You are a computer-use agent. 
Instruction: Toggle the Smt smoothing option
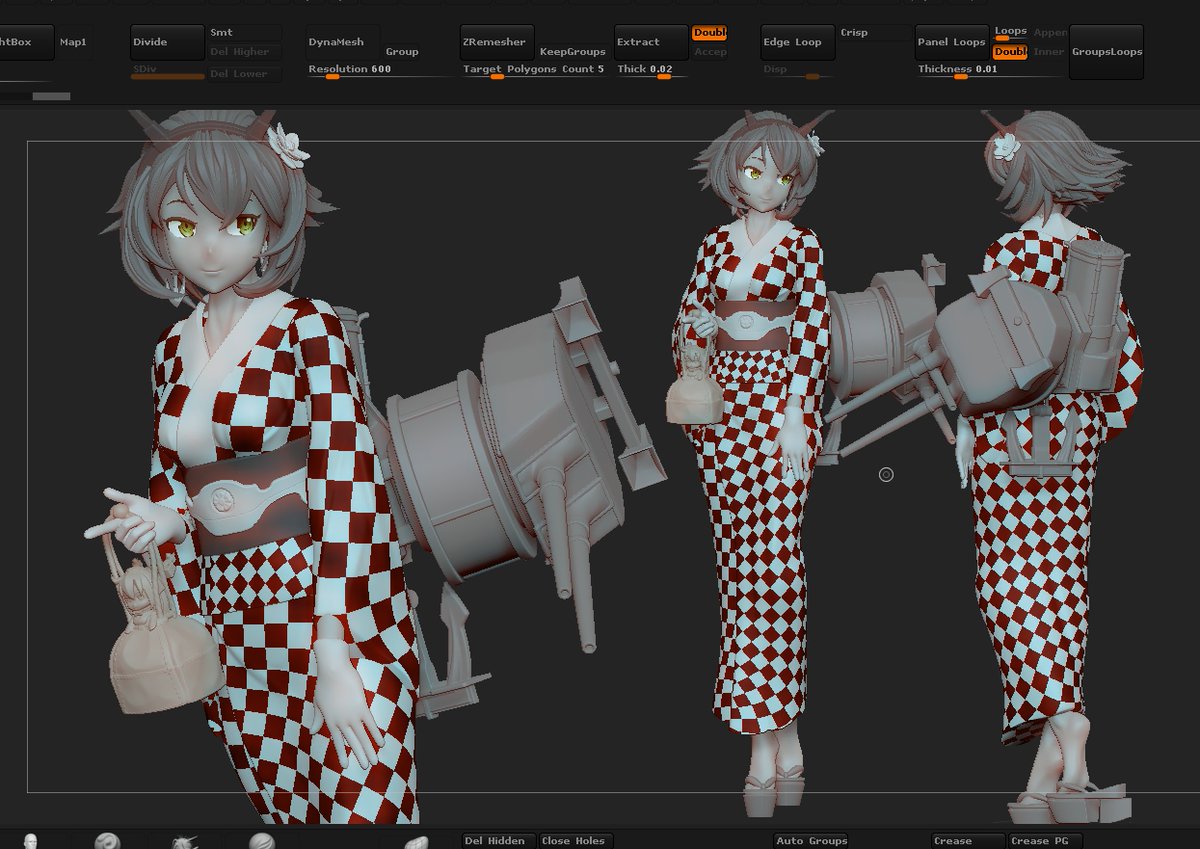click(x=244, y=33)
